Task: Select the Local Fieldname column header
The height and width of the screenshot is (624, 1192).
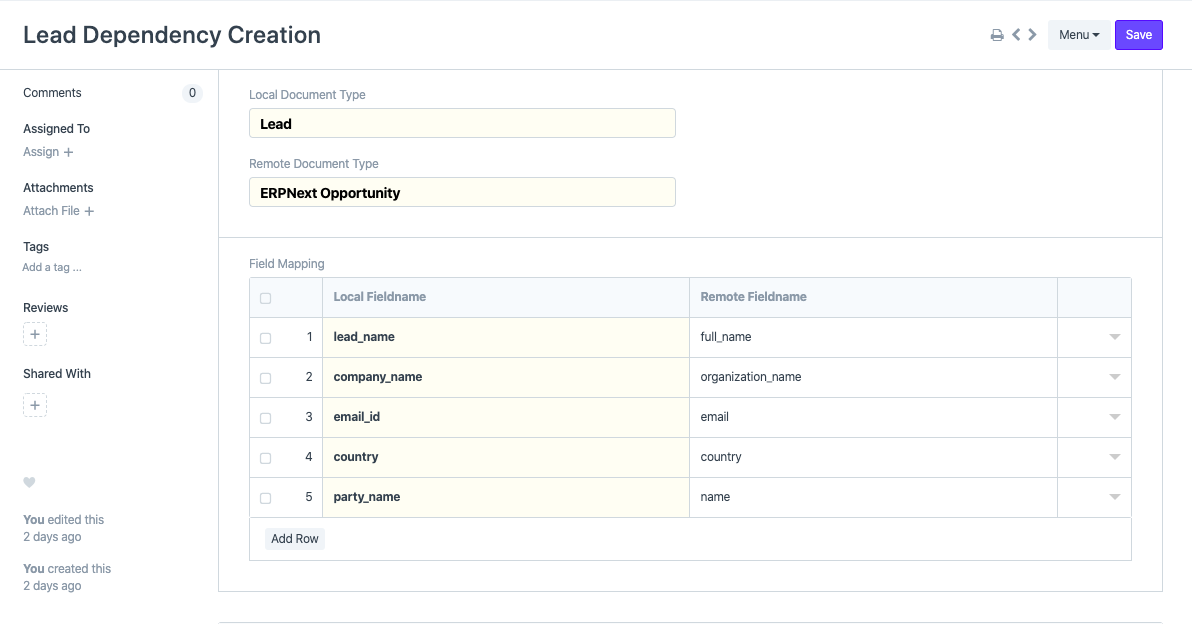Action: pyautogui.click(x=380, y=297)
